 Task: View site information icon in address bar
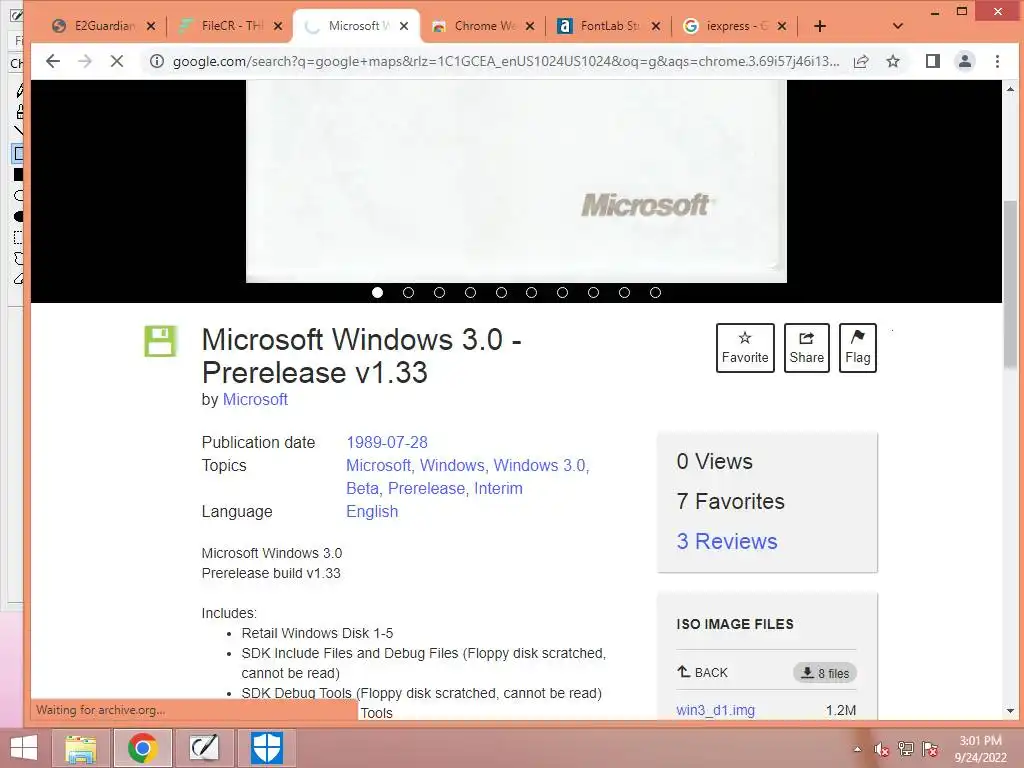point(156,61)
